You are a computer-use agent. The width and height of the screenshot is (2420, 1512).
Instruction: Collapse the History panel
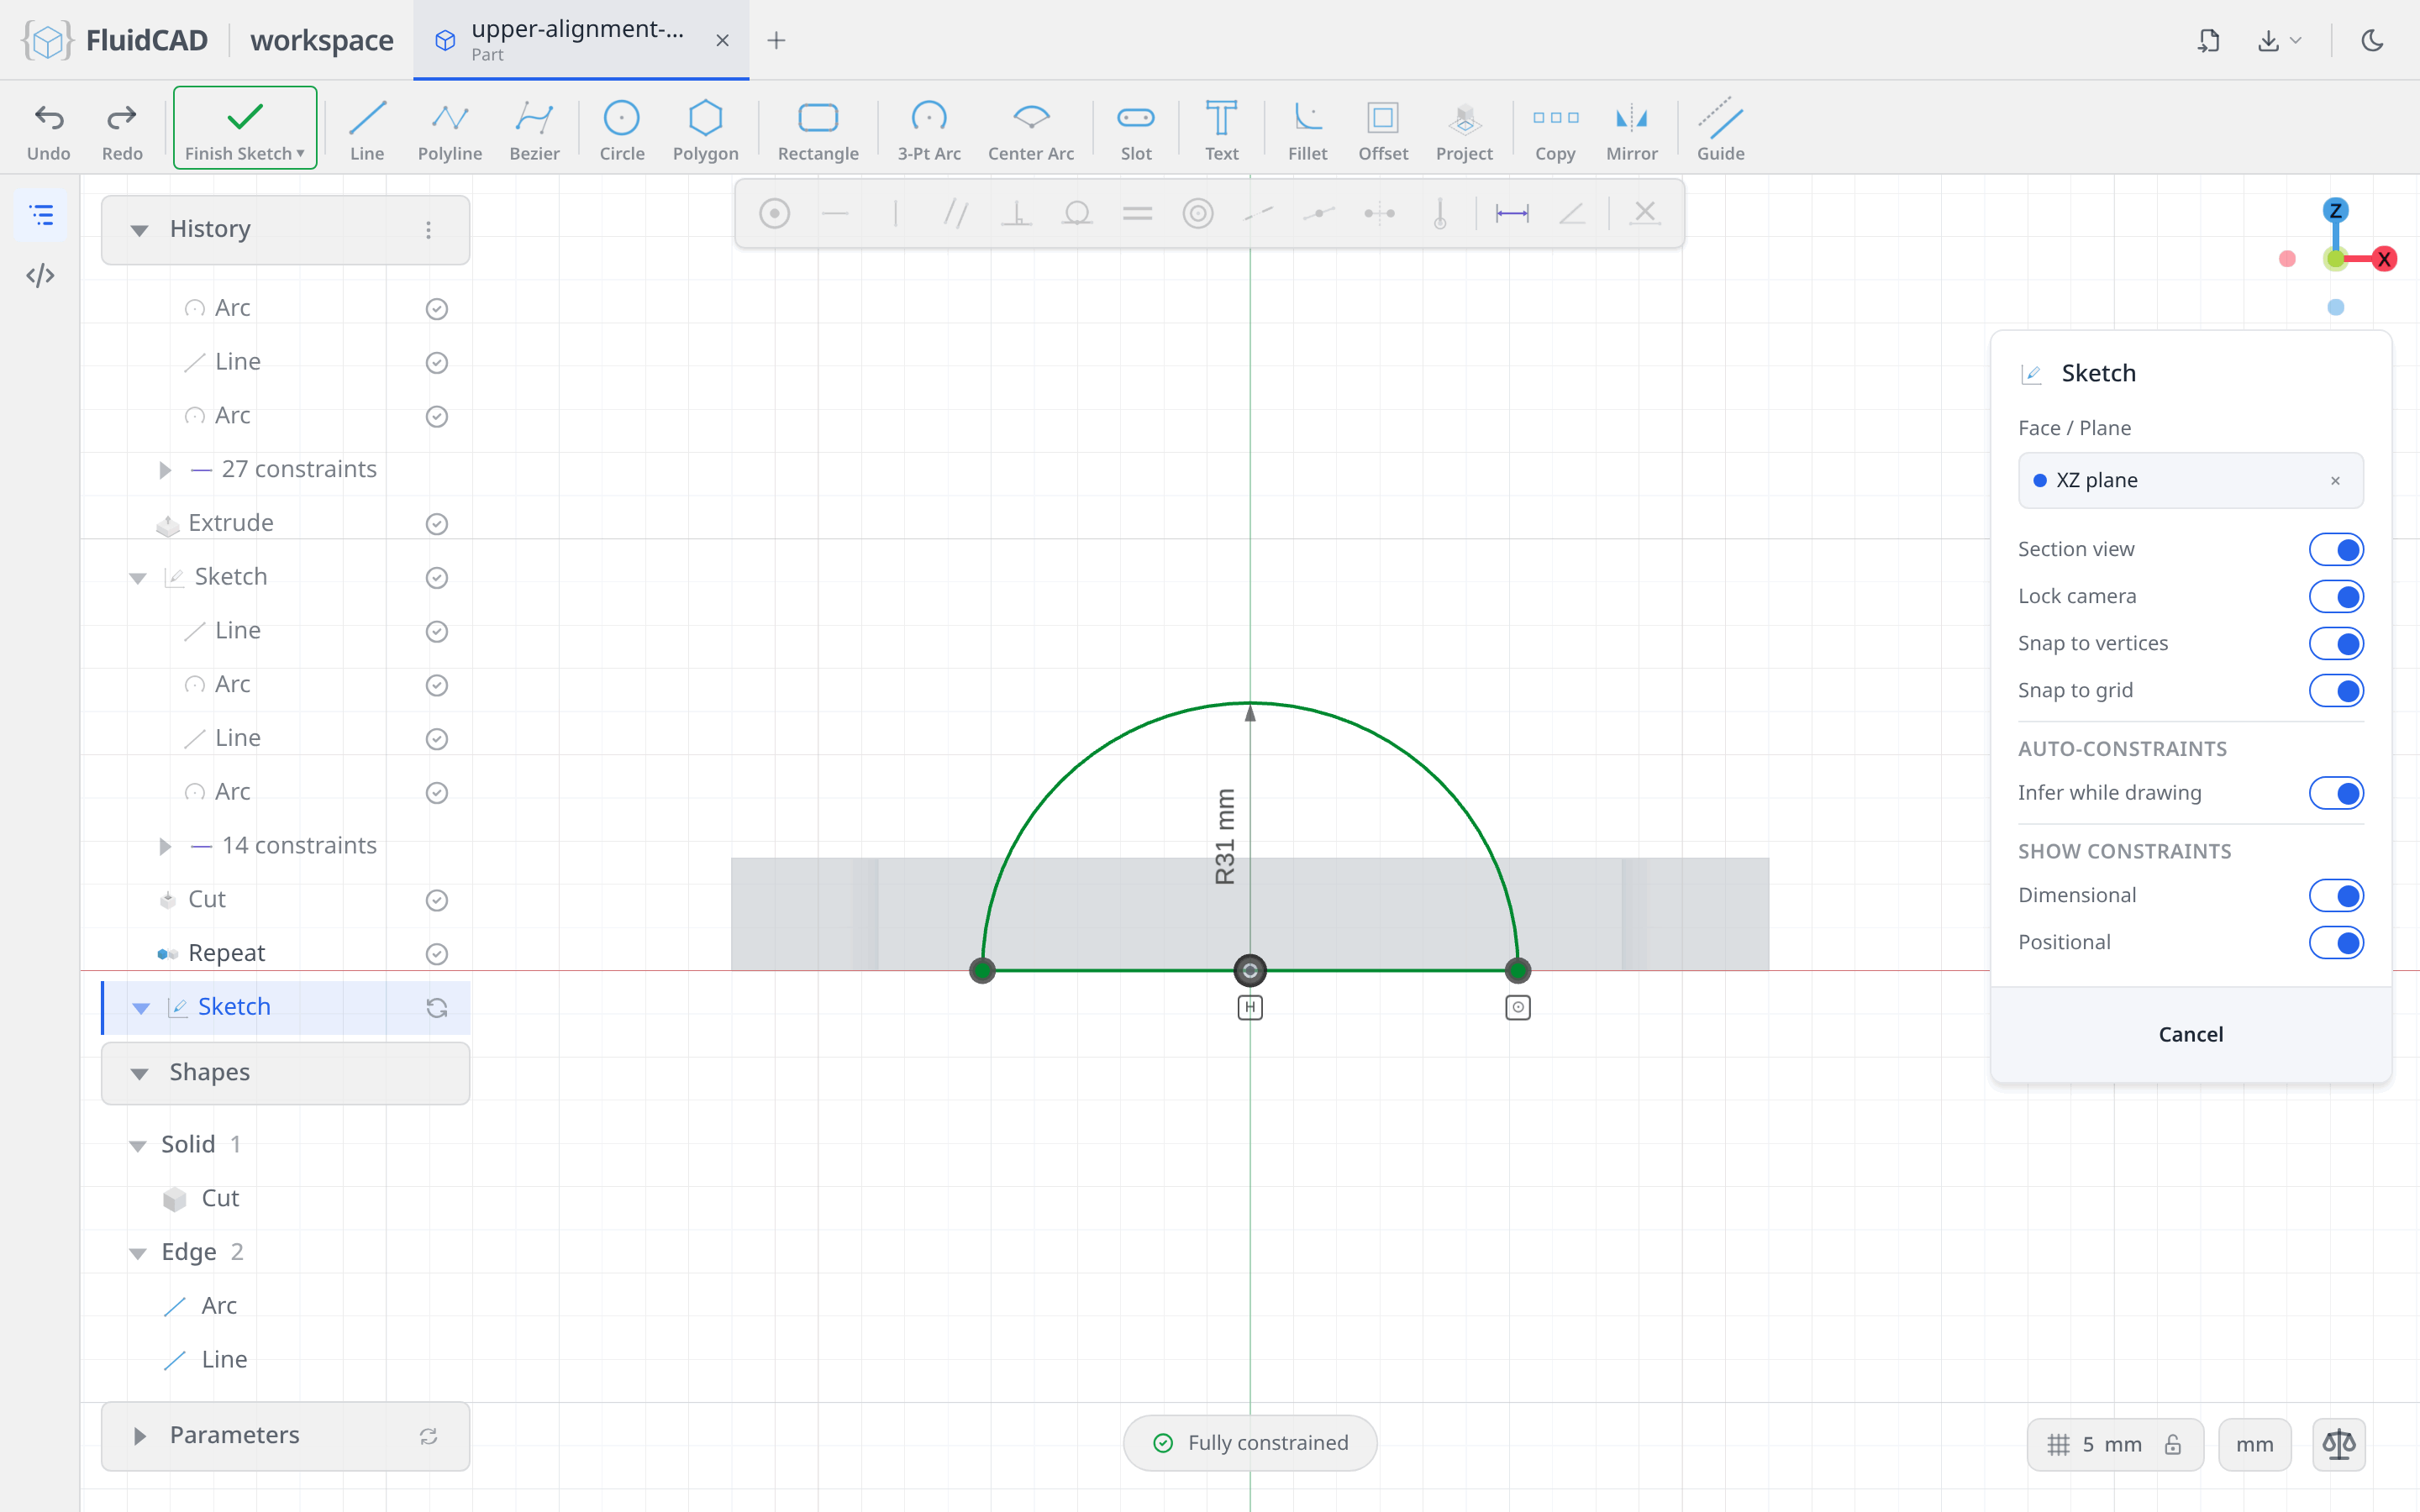[x=139, y=230]
